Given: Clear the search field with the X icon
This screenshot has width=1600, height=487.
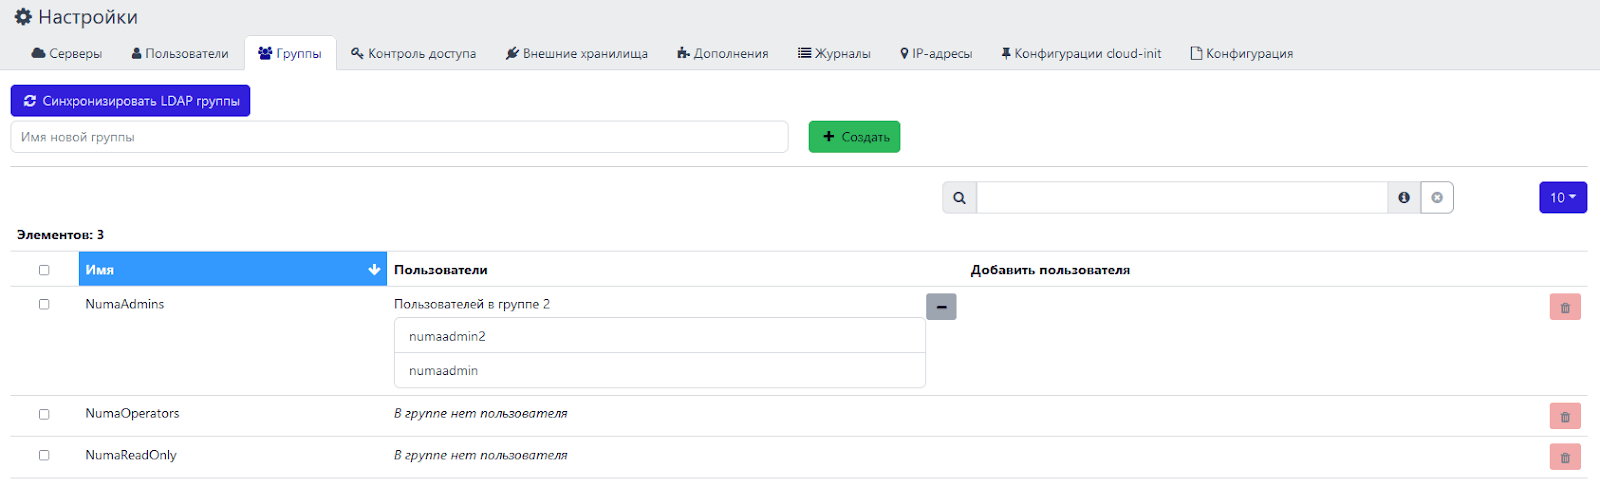Looking at the screenshot, I should tap(1437, 198).
